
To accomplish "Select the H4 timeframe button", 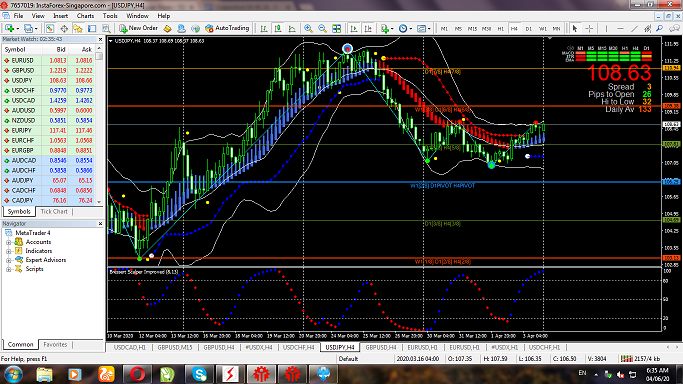I will point(514,28).
